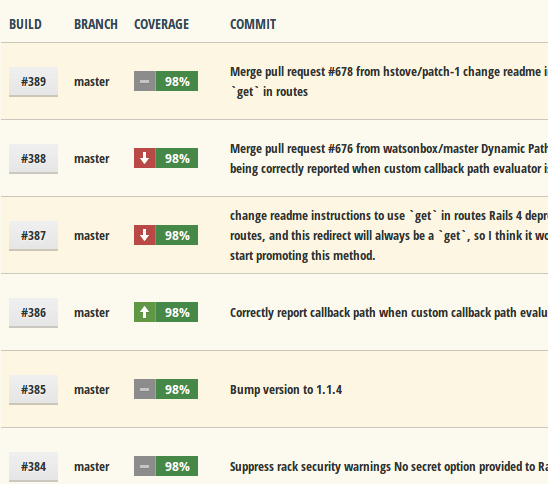Viewport: 548px width, 484px height.
Task: Click the BUILD column header
Action: 26,24
